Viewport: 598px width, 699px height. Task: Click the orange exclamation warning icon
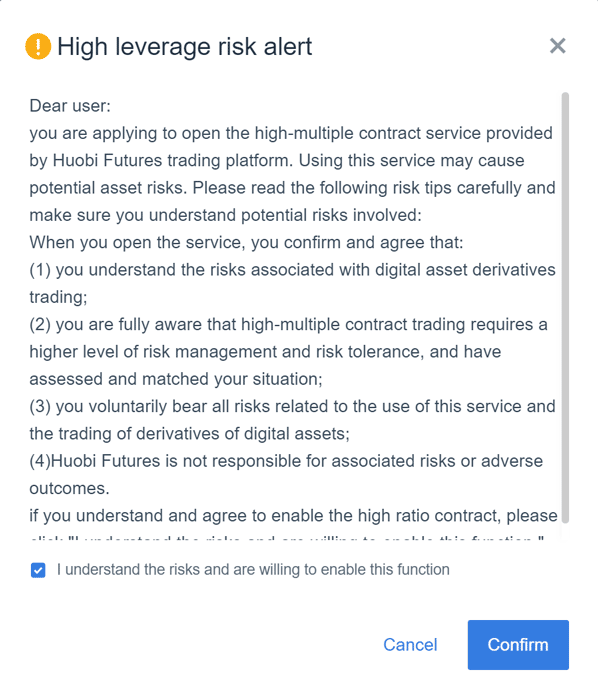tap(38, 46)
